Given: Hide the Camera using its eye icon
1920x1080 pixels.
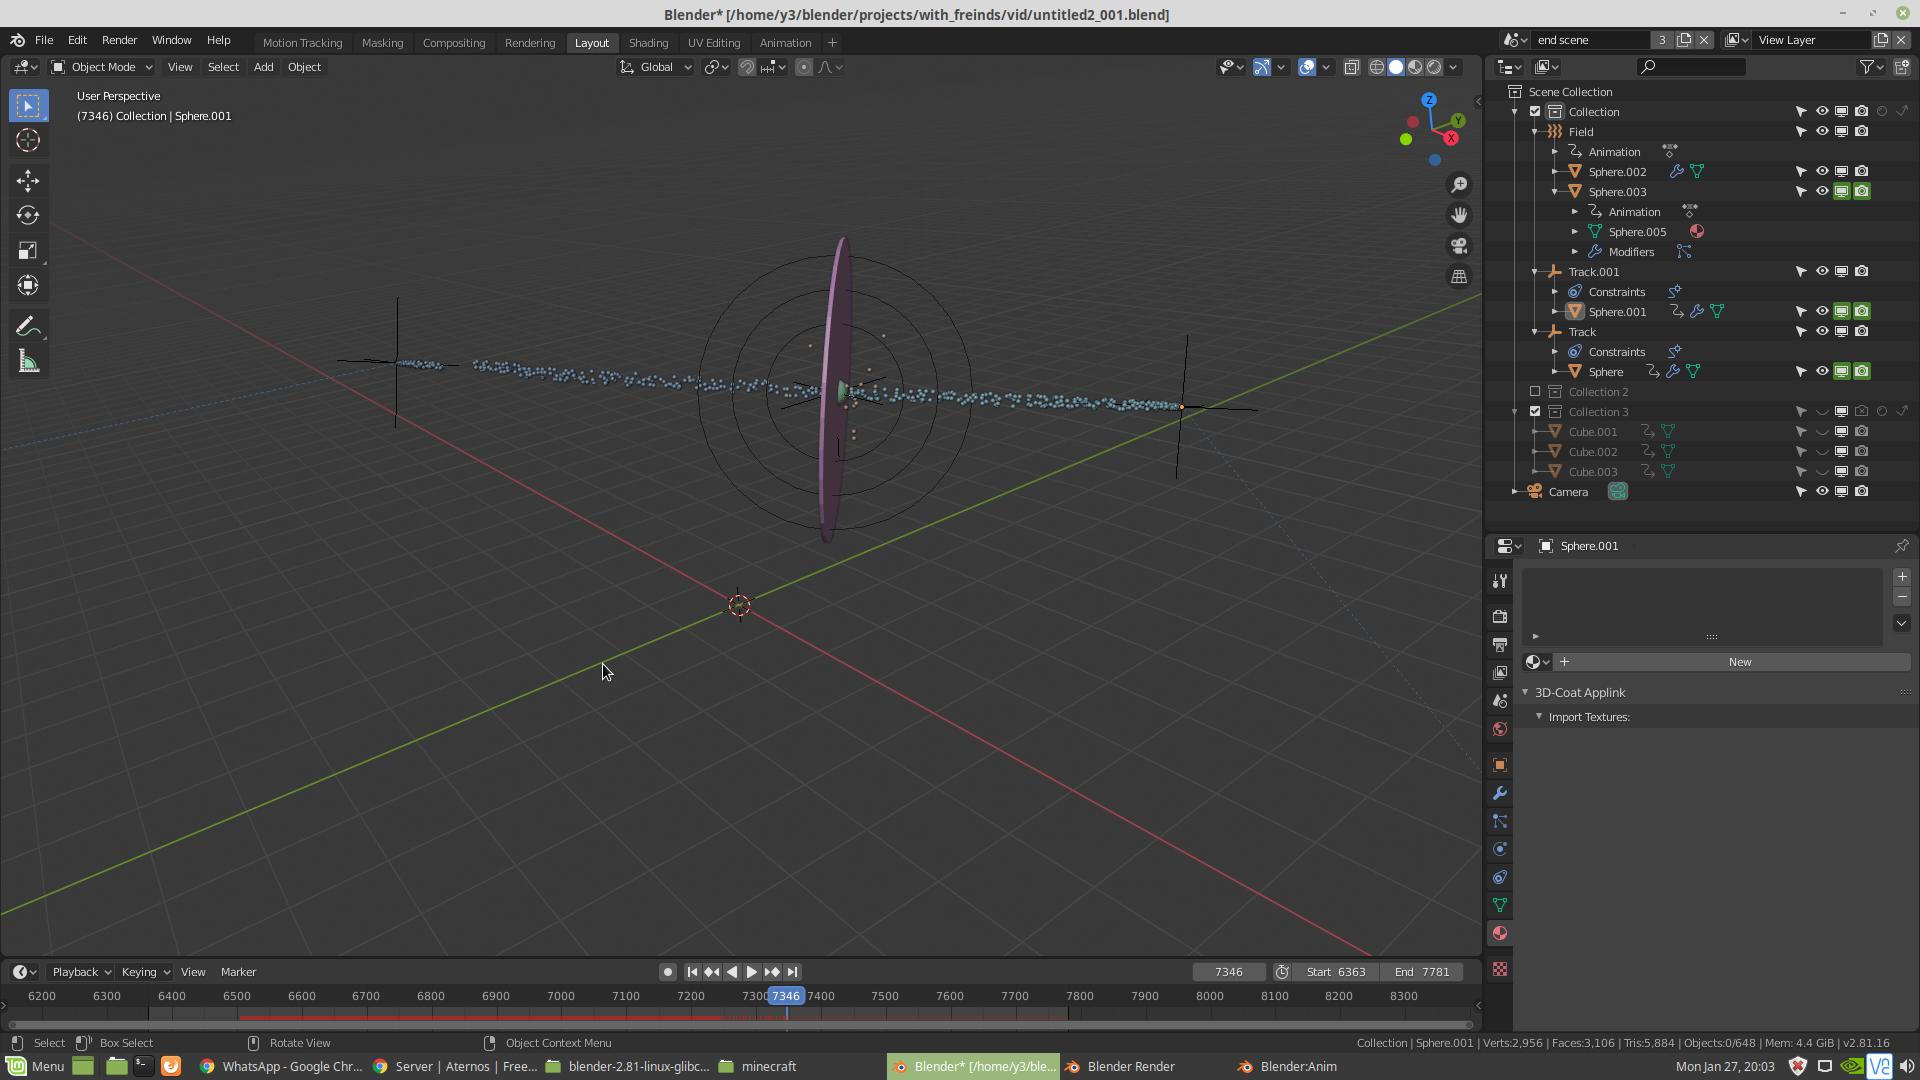Looking at the screenshot, I should (x=1821, y=491).
